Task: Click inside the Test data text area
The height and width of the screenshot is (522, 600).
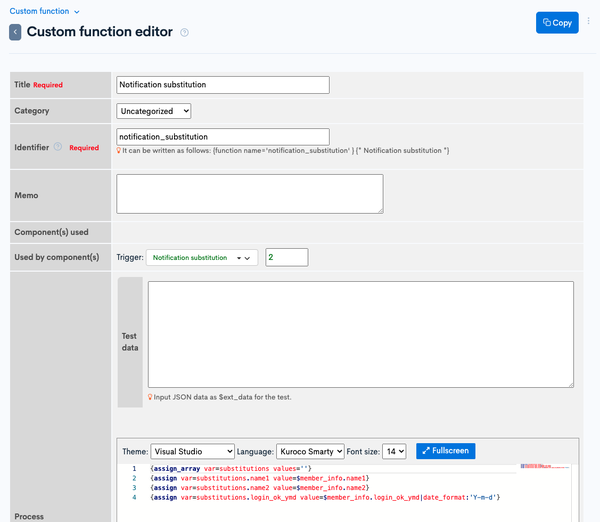Action: [361, 334]
